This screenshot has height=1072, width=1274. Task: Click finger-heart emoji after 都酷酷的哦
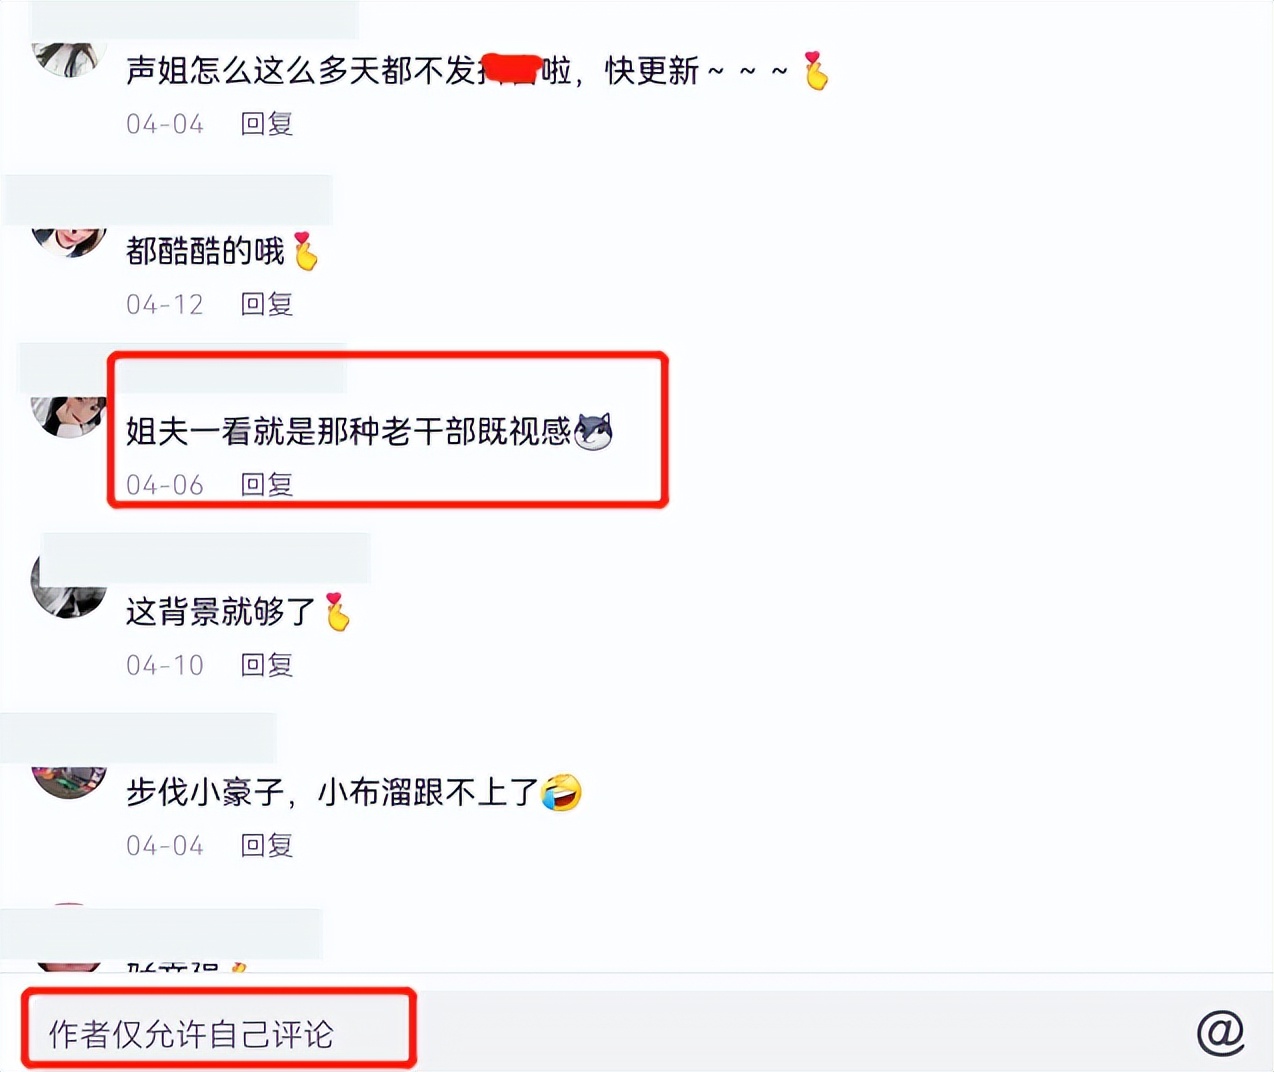[x=305, y=251]
